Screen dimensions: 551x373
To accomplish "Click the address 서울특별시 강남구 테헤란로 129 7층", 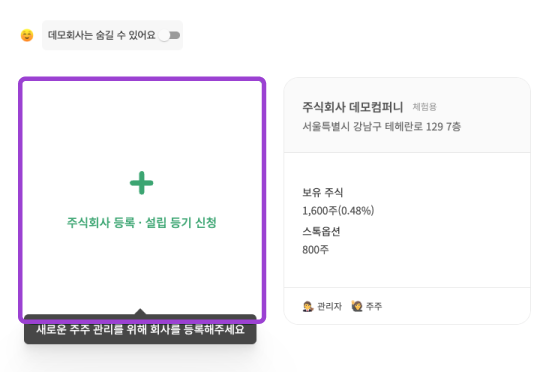I will pos(382,126).
